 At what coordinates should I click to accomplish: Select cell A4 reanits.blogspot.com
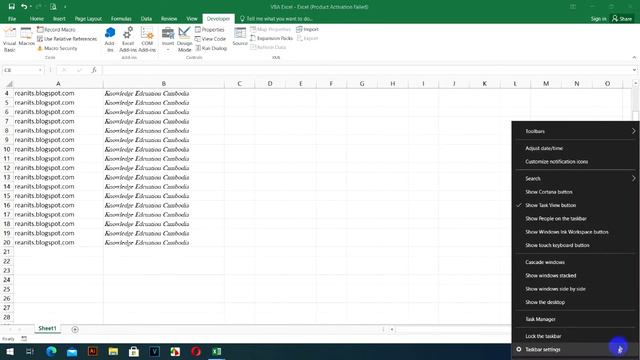pyautogui.click(x=58, y=93)
